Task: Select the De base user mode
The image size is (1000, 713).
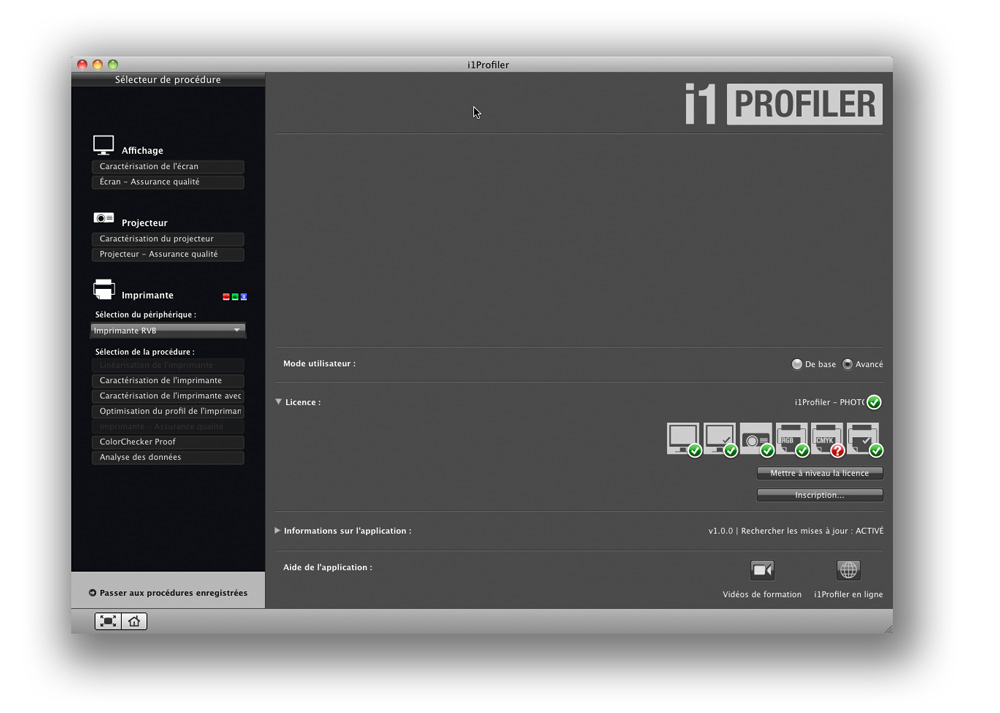Action: click(797, 364)
